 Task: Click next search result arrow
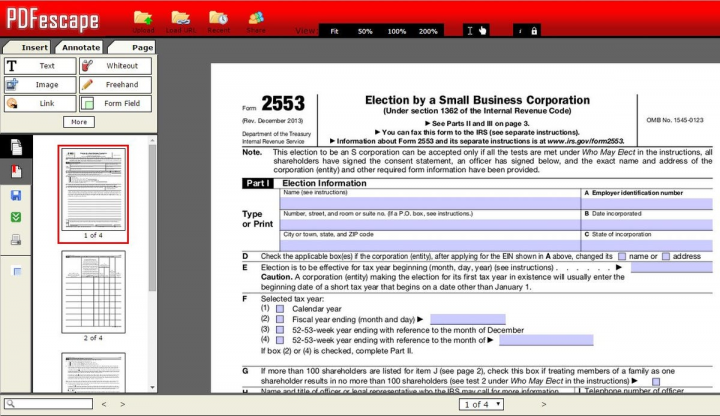click(123, 404)
